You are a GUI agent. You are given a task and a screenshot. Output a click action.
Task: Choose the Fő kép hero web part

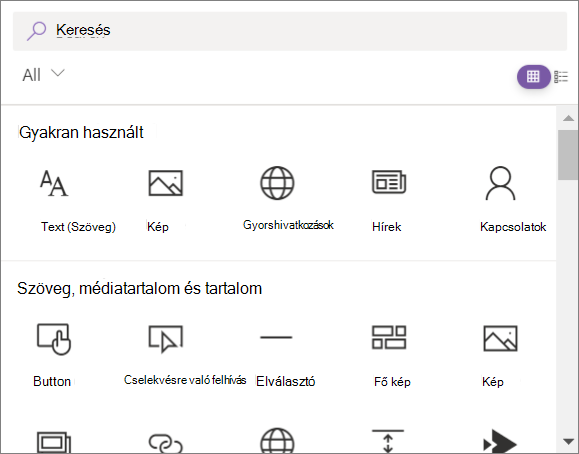[x=389, y=337]
